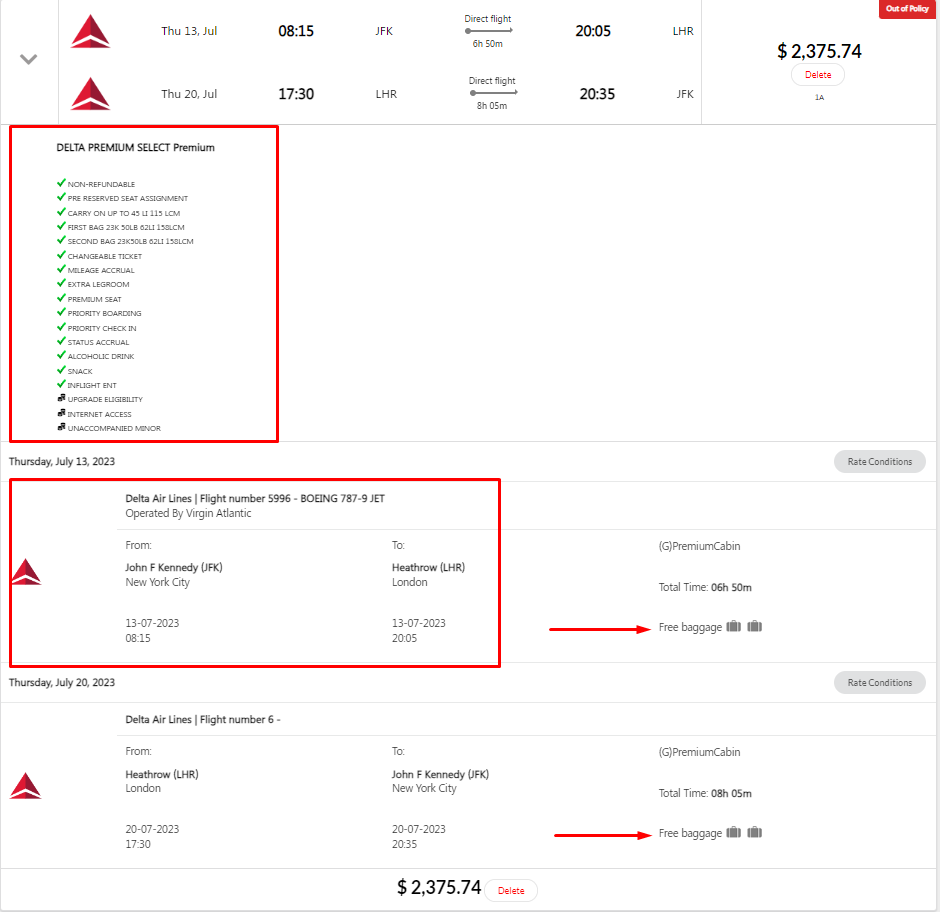This screenshot has width=940, height=912.
Task: Click the Thu 13, Jul date label
Action: pos(189,31)
